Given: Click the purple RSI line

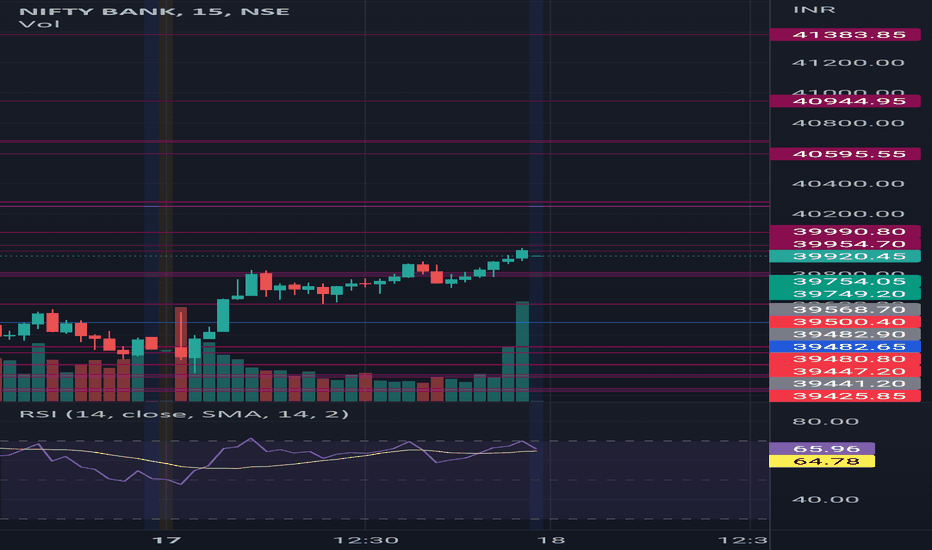Looking at the screenshot, I should pyautogui.click(x=251, y=439).
